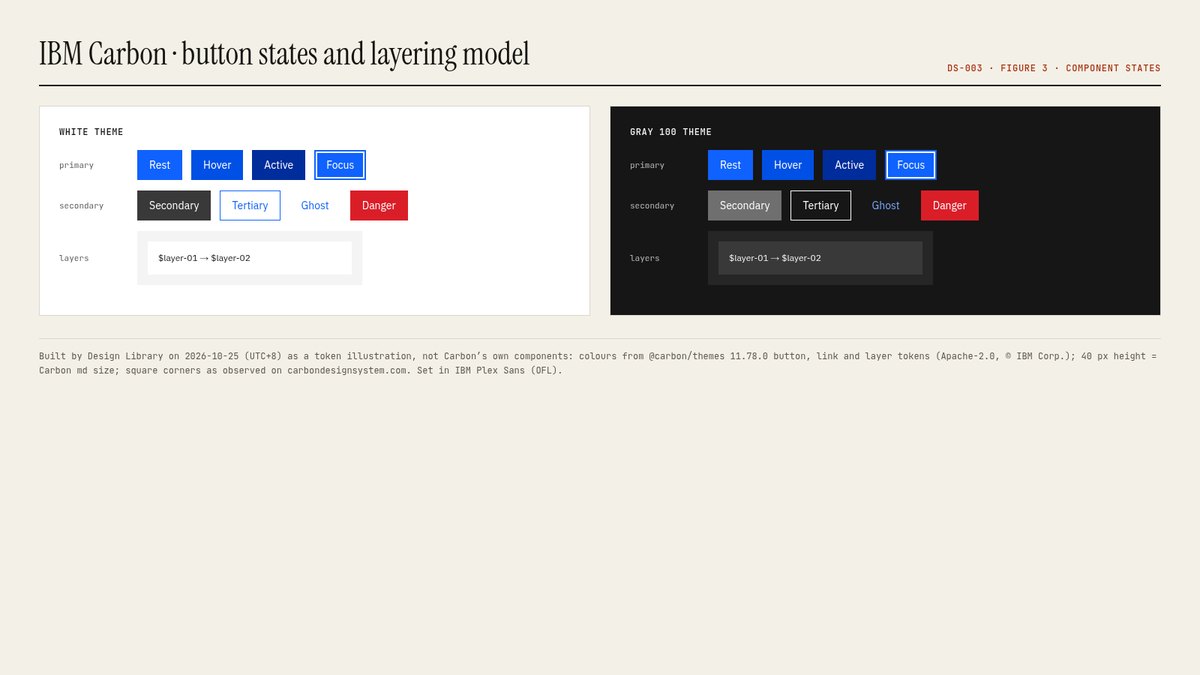The image size is (1200, 675).
Task: Select the "secondary" row label in White theme
Action: pos(82,206)
